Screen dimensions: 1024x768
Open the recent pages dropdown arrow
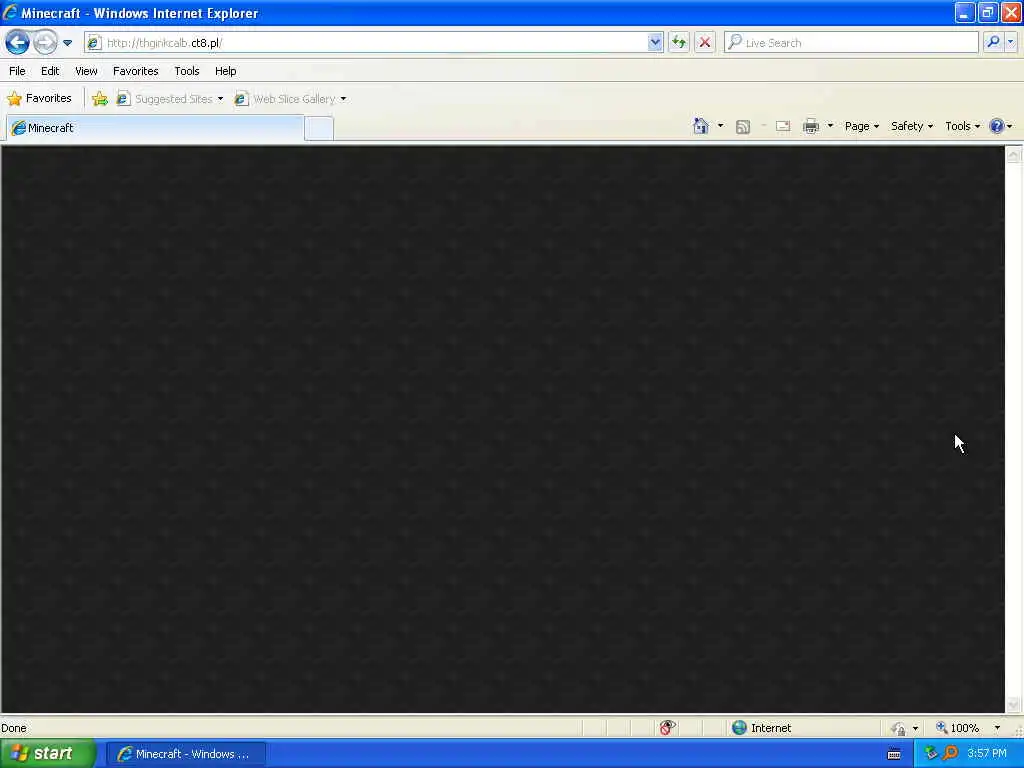(67, 43)
